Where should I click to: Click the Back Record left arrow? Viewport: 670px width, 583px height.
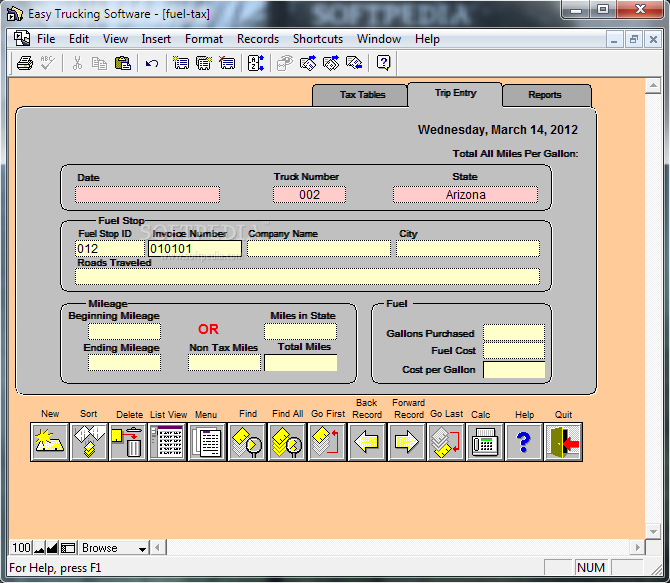(367, 442)
